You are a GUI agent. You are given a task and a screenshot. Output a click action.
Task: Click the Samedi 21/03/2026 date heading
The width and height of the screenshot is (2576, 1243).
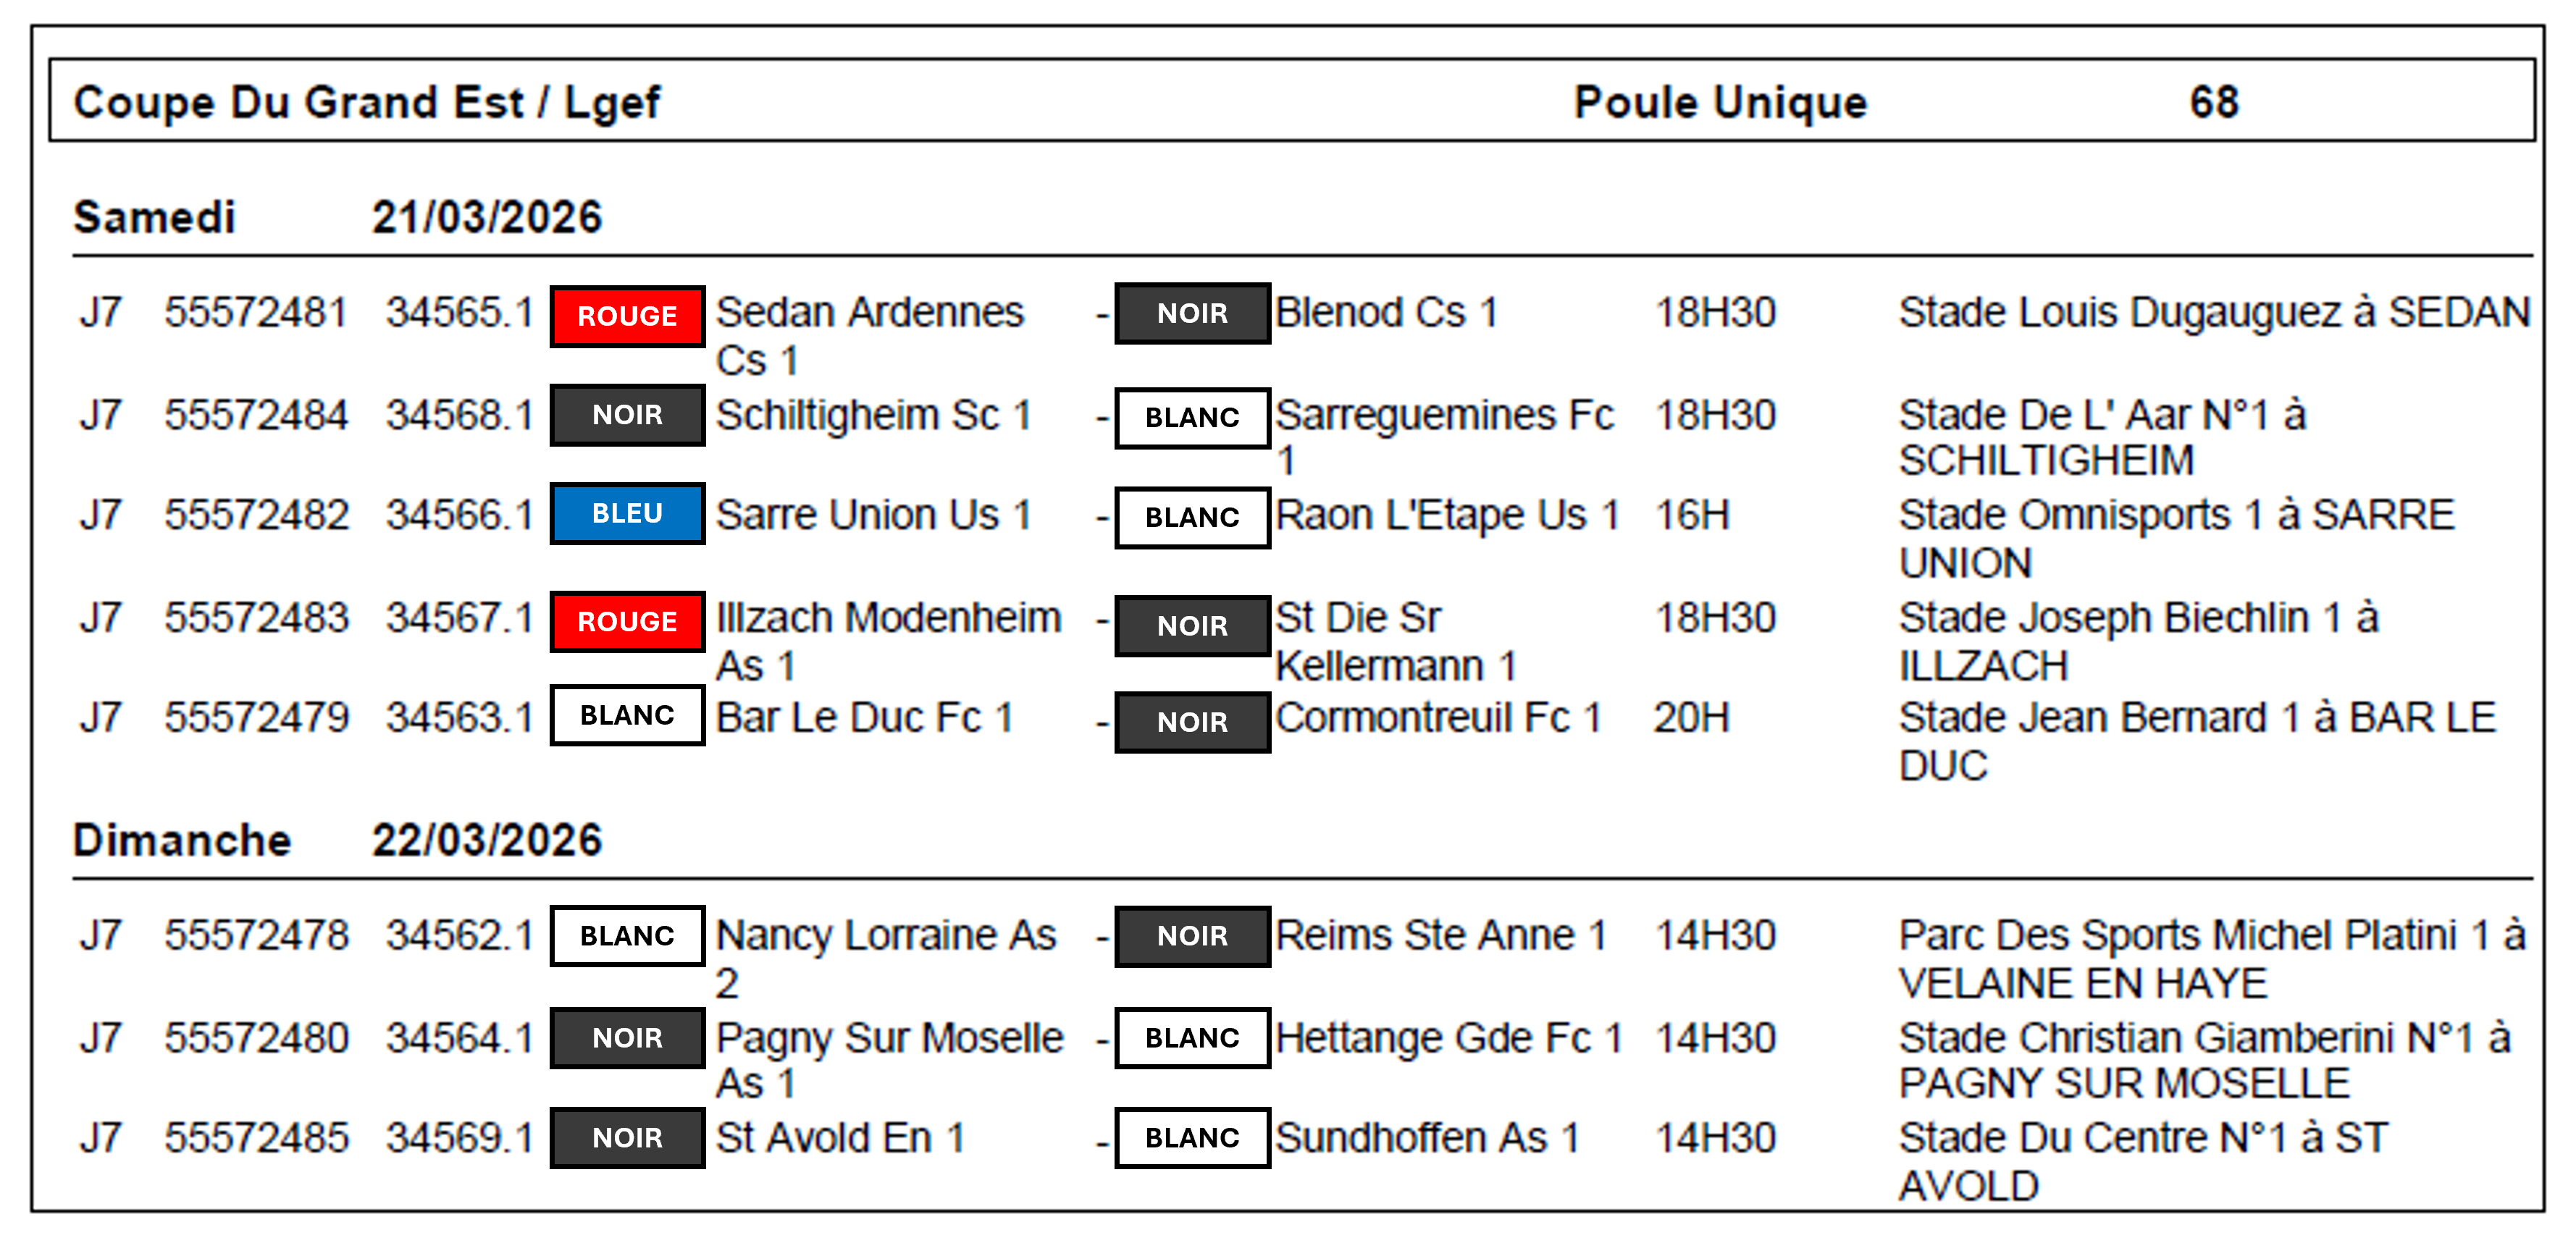point(337,217)
